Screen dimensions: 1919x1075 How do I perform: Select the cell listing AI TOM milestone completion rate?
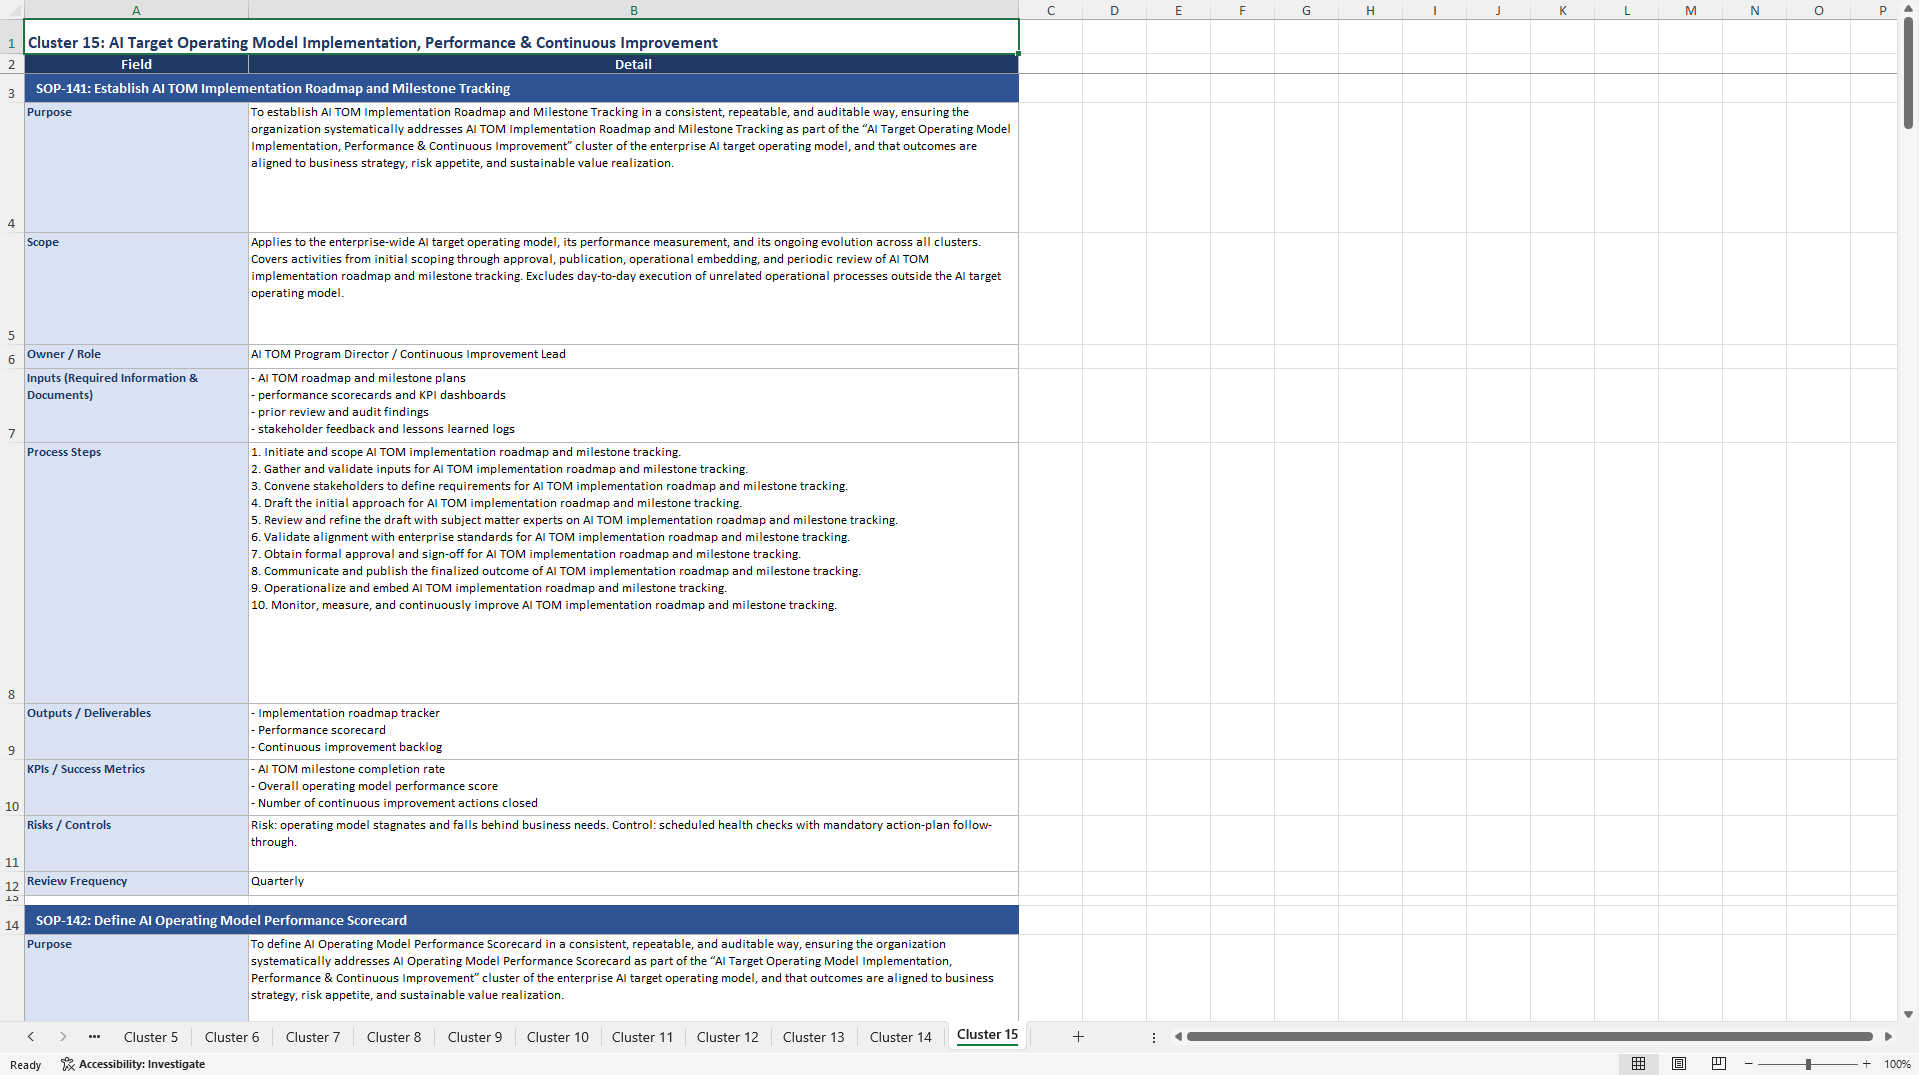tap(633, 788)
